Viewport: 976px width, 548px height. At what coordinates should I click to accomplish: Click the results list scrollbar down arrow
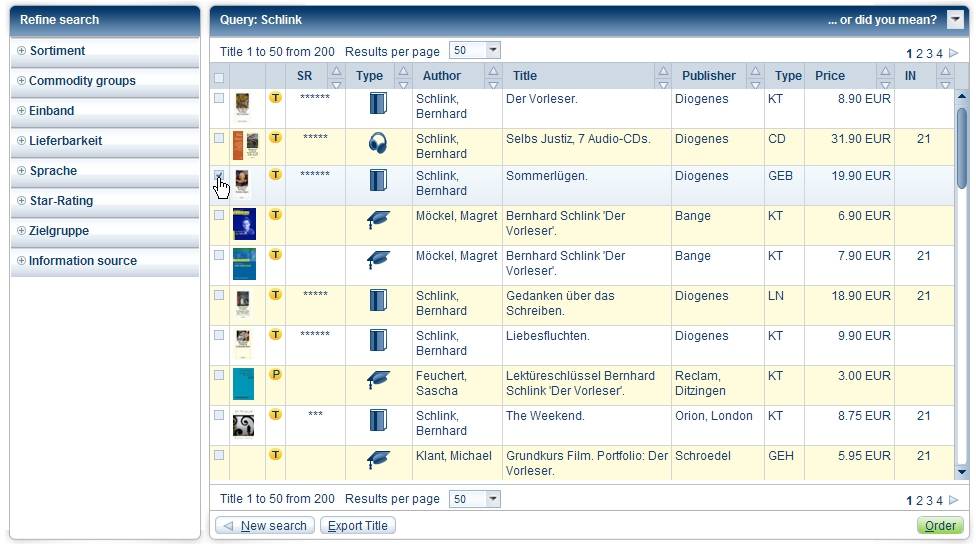(962, 472)
